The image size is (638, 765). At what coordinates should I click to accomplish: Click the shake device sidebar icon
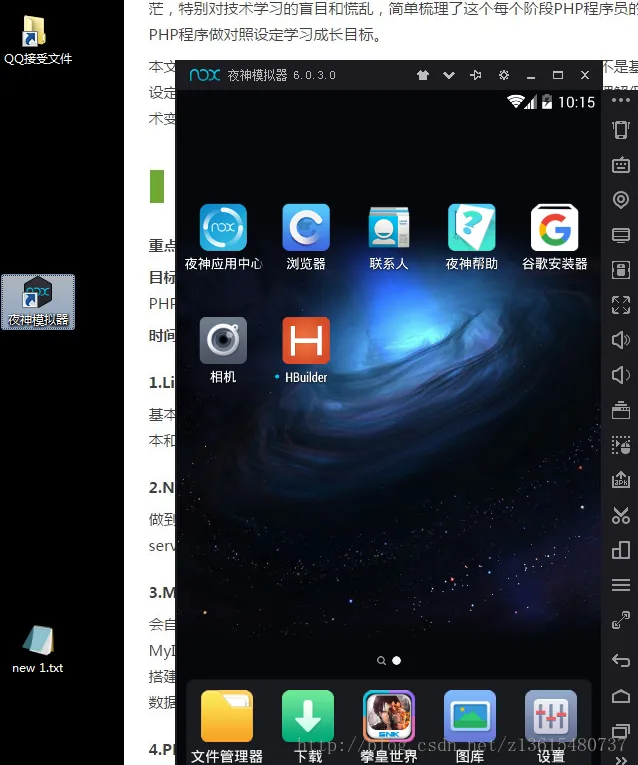point(621,130)
